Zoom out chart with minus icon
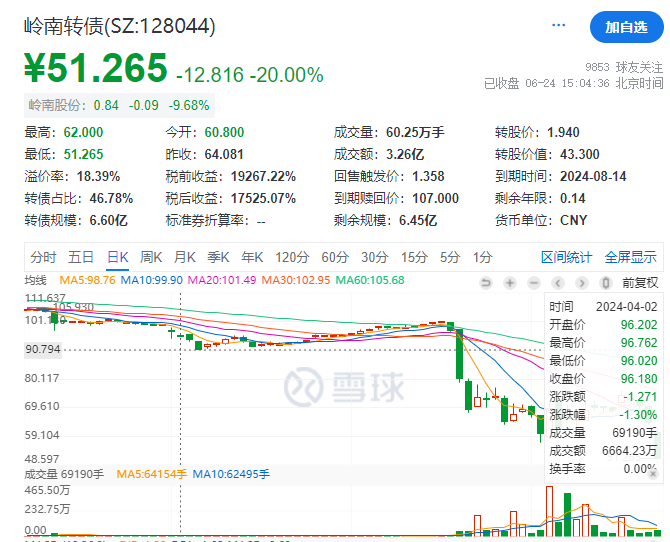 tap(534, 283)
